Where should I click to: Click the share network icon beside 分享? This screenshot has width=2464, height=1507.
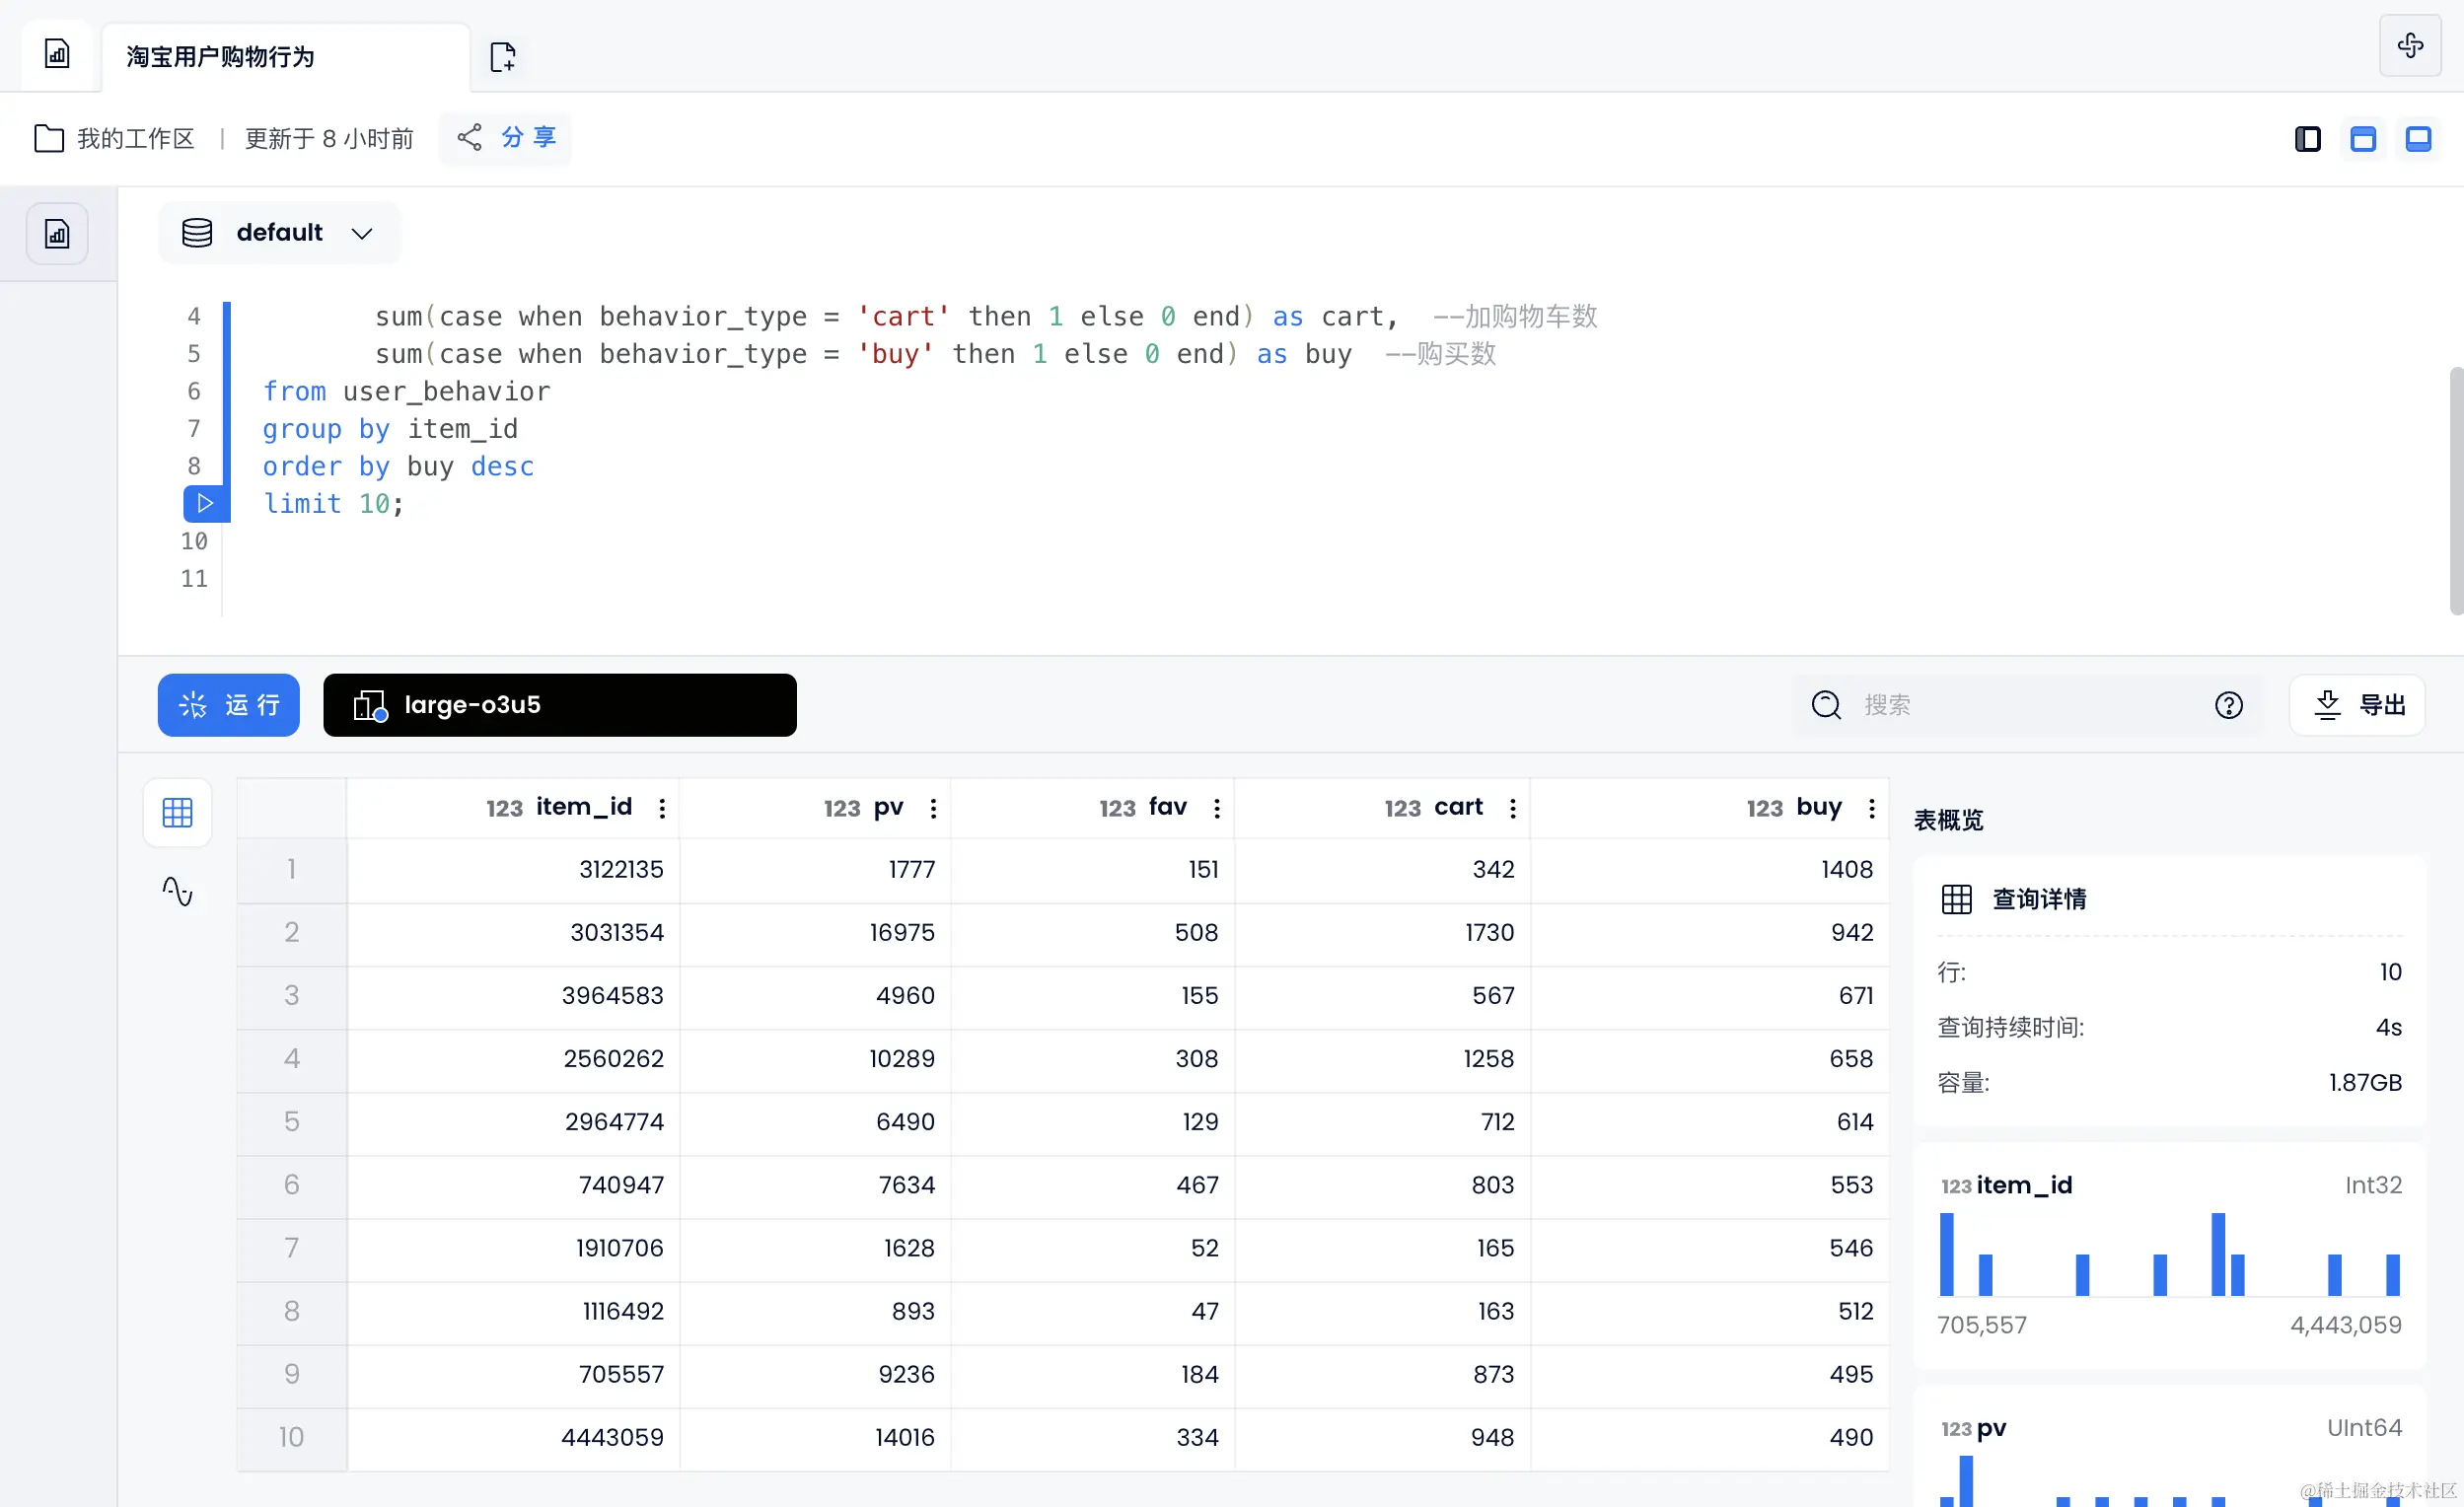pyautogui.click(x=469, y=137)
